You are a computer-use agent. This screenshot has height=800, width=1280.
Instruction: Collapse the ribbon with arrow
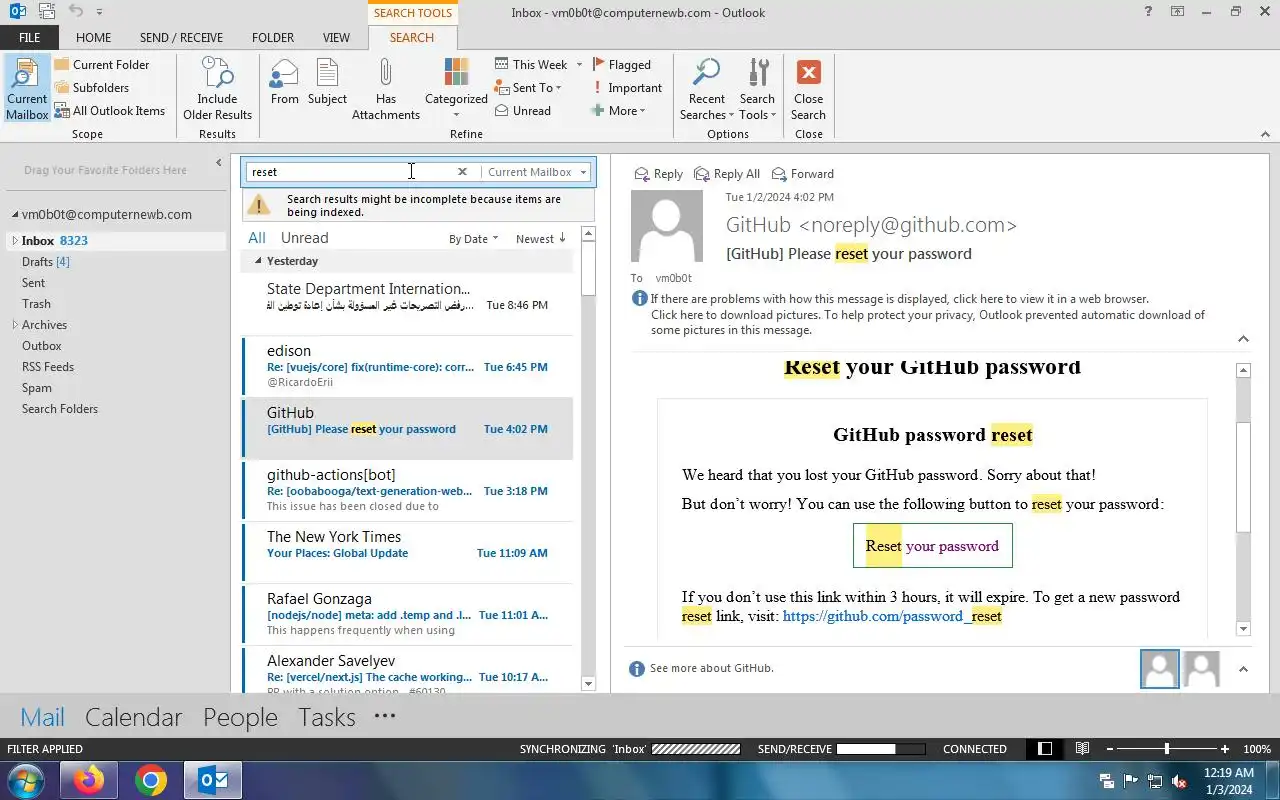pos(1266,133)
